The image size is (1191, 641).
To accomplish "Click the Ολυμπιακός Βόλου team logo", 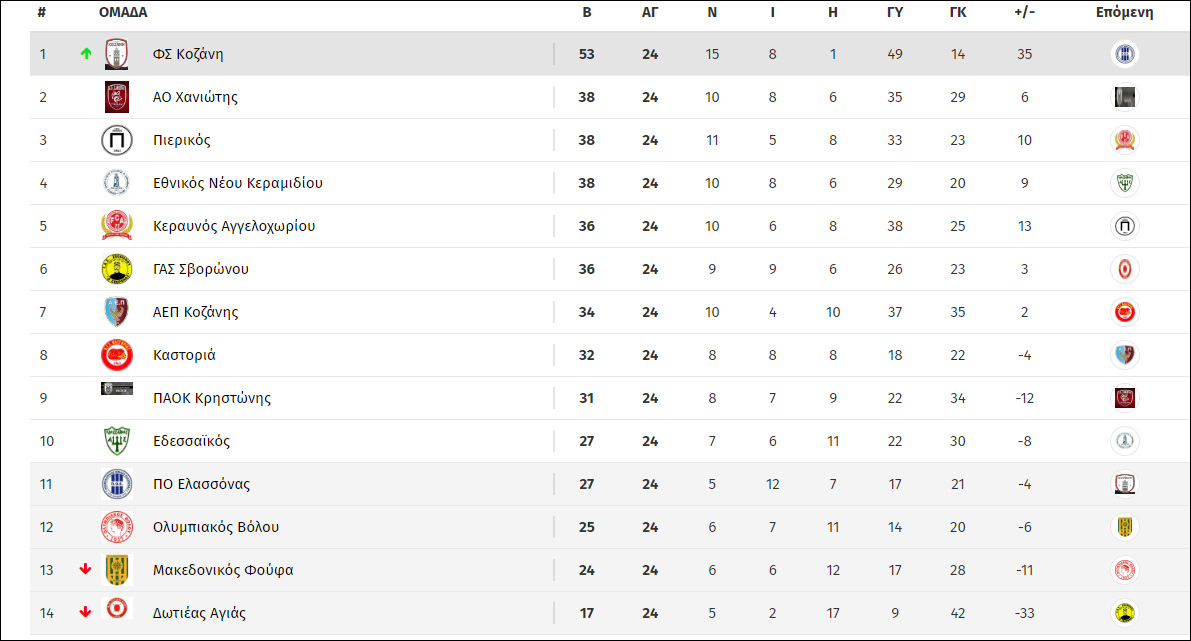I will tap(117, 527).
